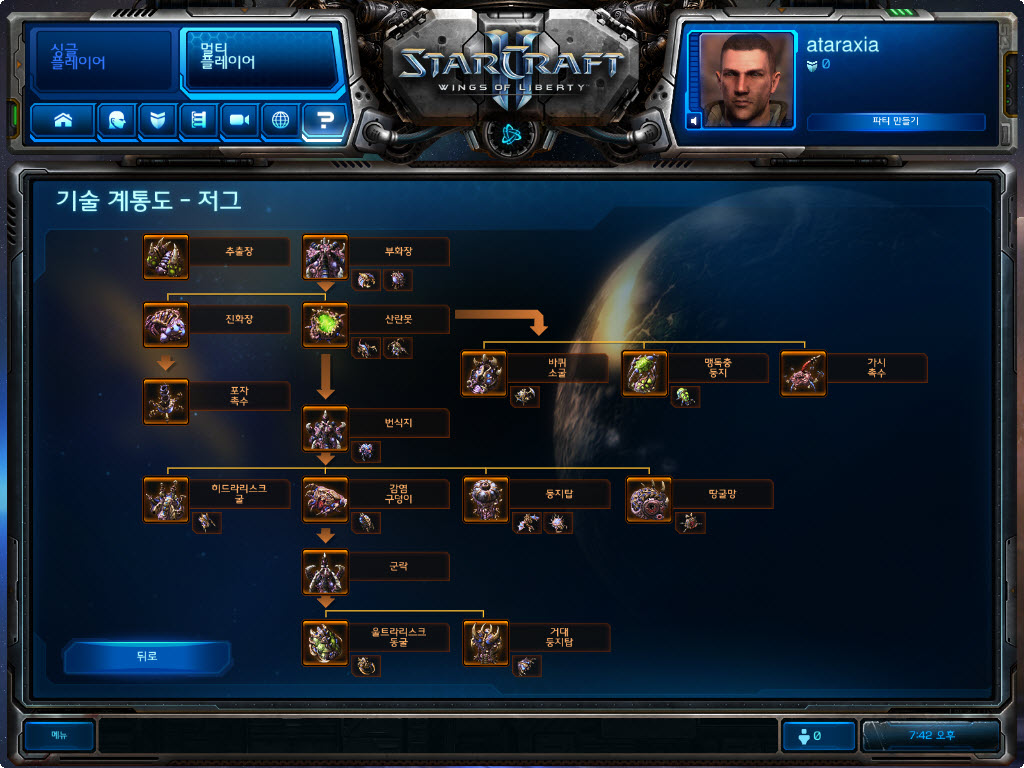Image resolution: width=1024 pixels, height=768 pixels.
Task: Switch to the 싱글 플레이어 tab
Action: point(103,60)
